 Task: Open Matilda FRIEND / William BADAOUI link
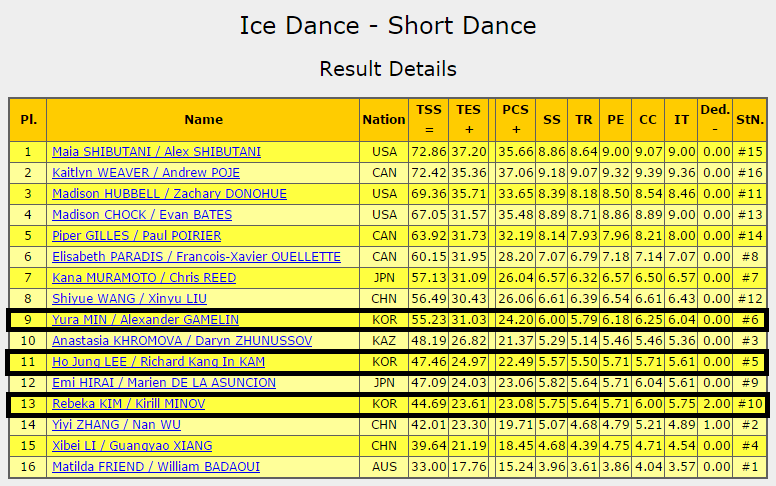tap(156, 467)
